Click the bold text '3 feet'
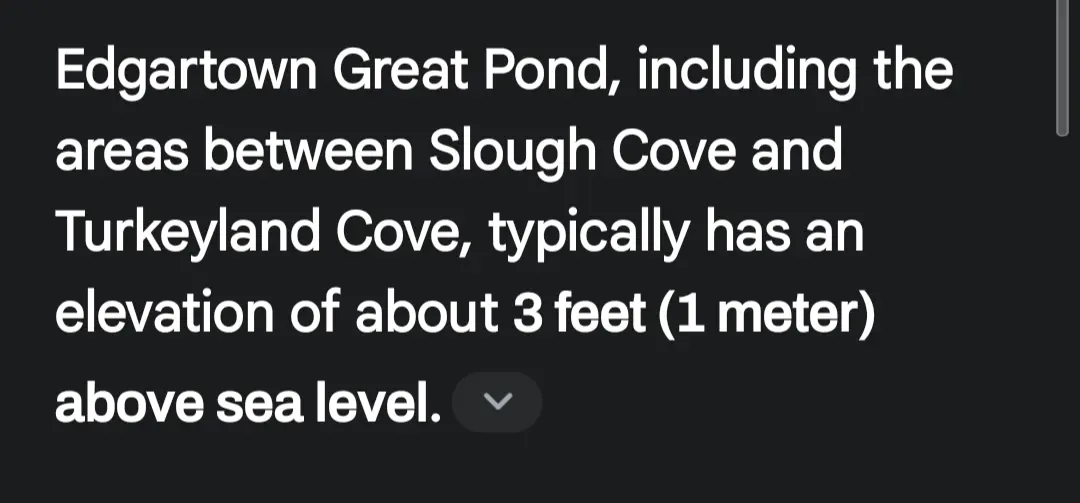Viewport: 1080px width, 503px height. pos(580,314)
